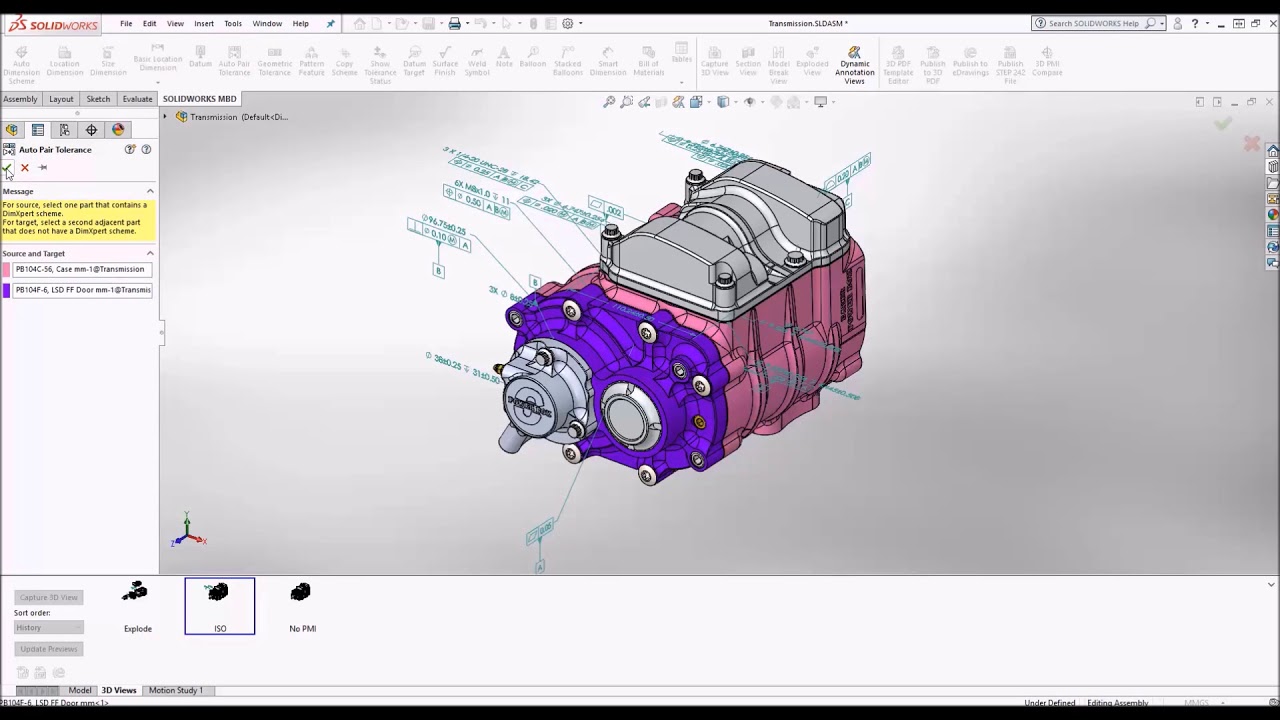Viewport: 1280px width, 720px height.
Task: Open the Help menu
Action: (x=300, y=23)
